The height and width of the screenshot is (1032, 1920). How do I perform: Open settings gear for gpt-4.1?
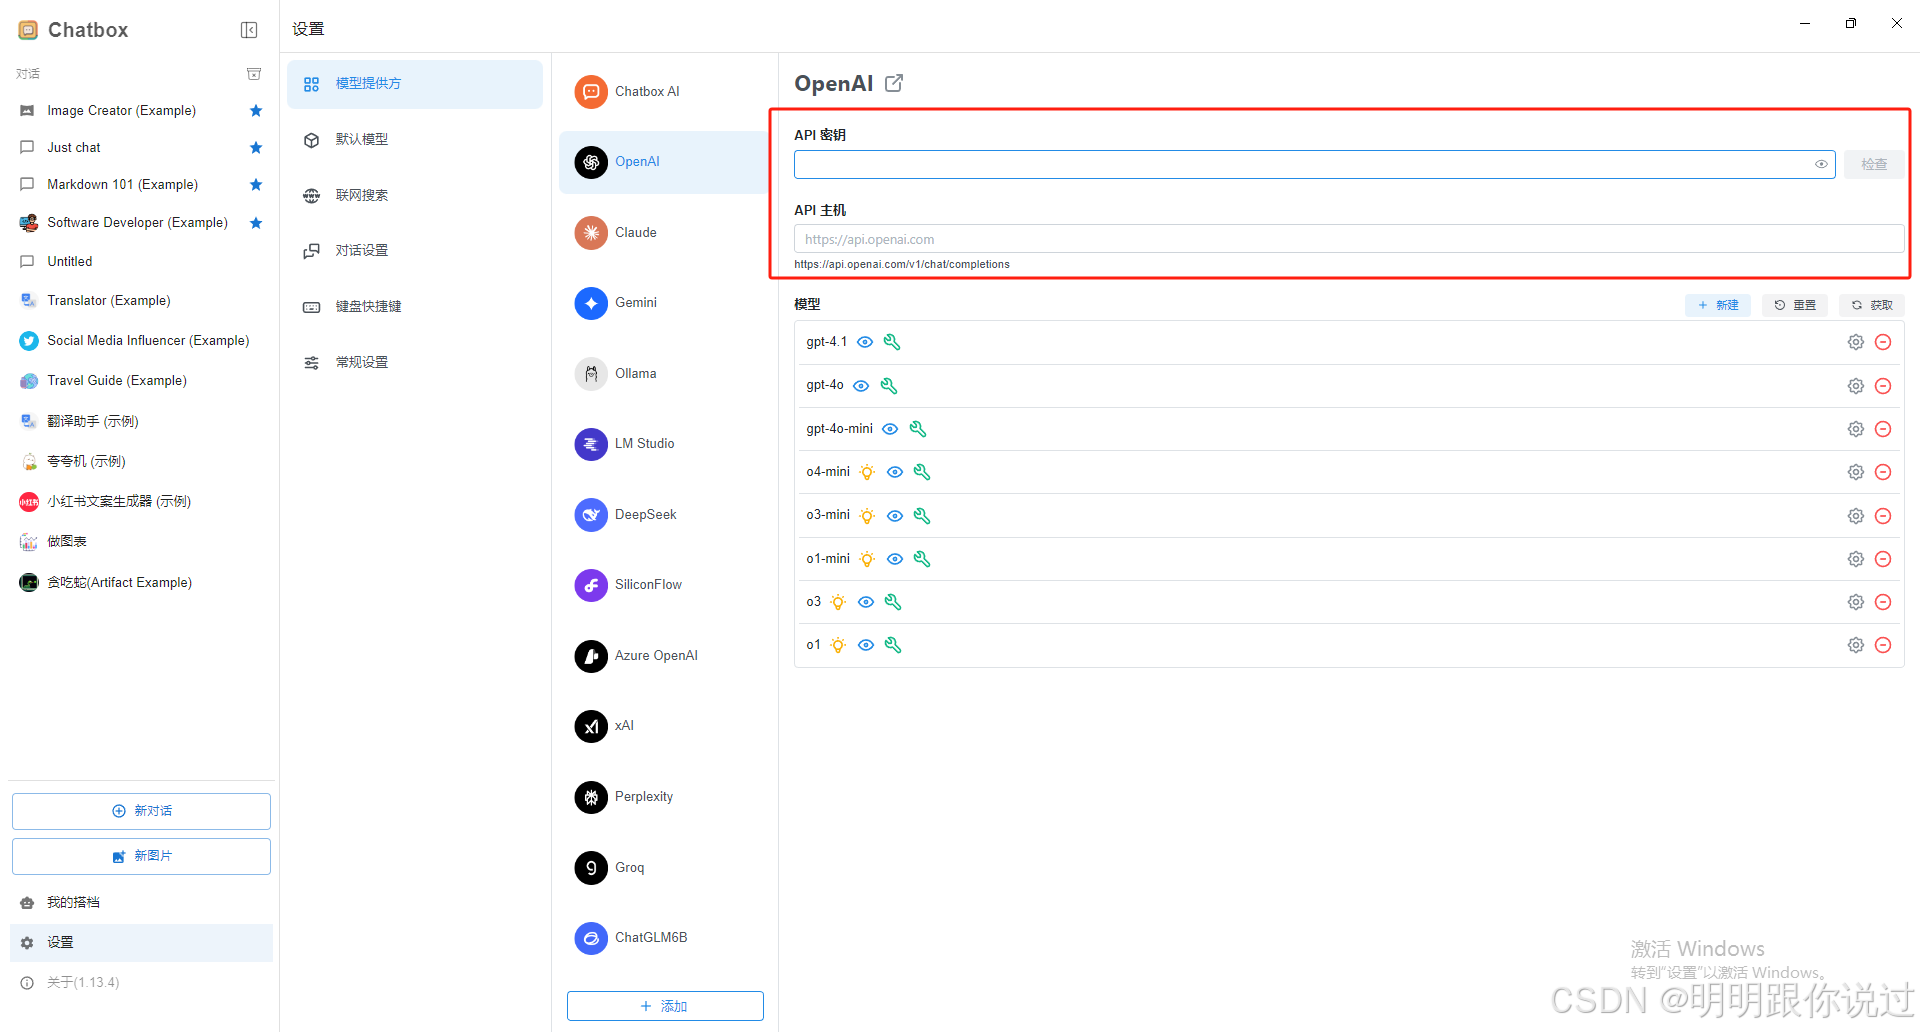click(x=1856, y=342)
